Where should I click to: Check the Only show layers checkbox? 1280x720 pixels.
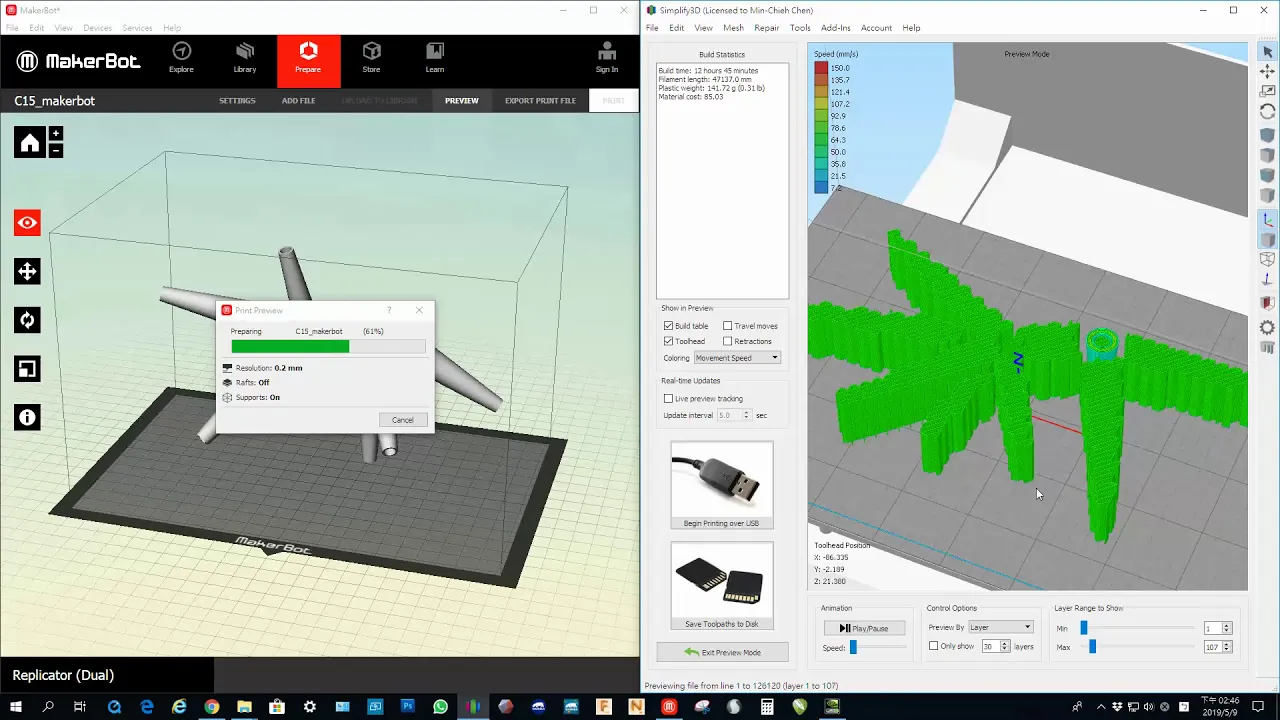coord(934,646)
